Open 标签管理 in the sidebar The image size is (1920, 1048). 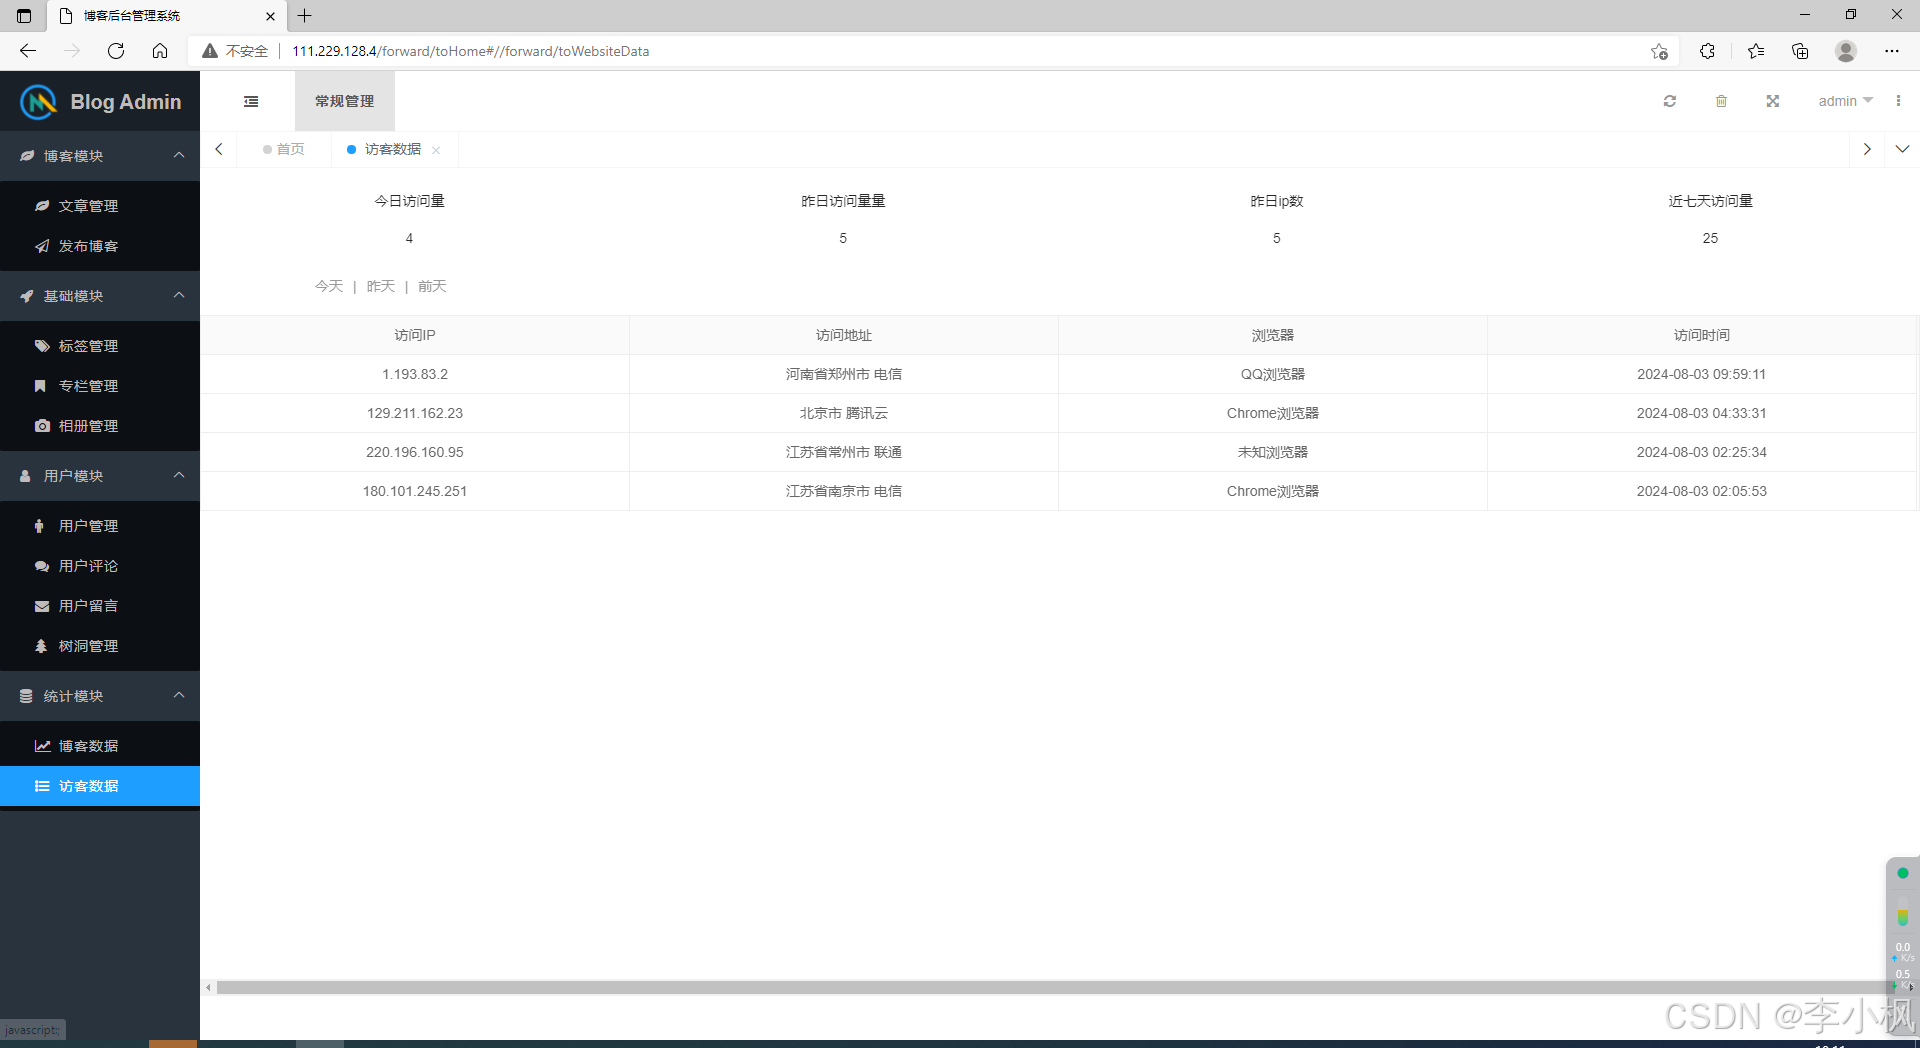[100, 346]
